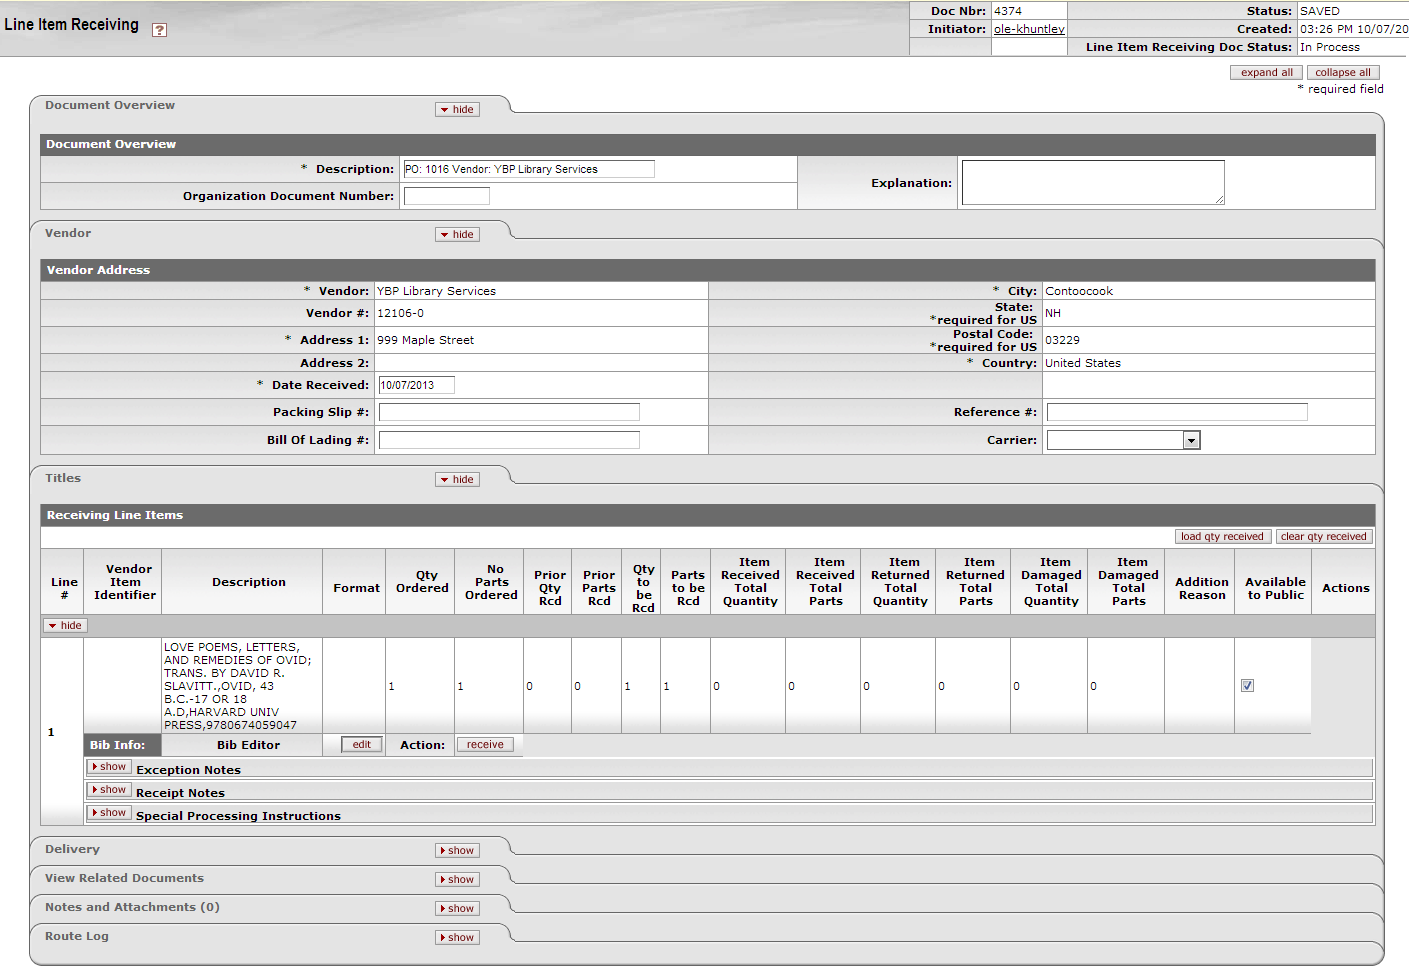Click the Organization Document Number field
This screenshot has width=1409, height=967.
point(446,196)
